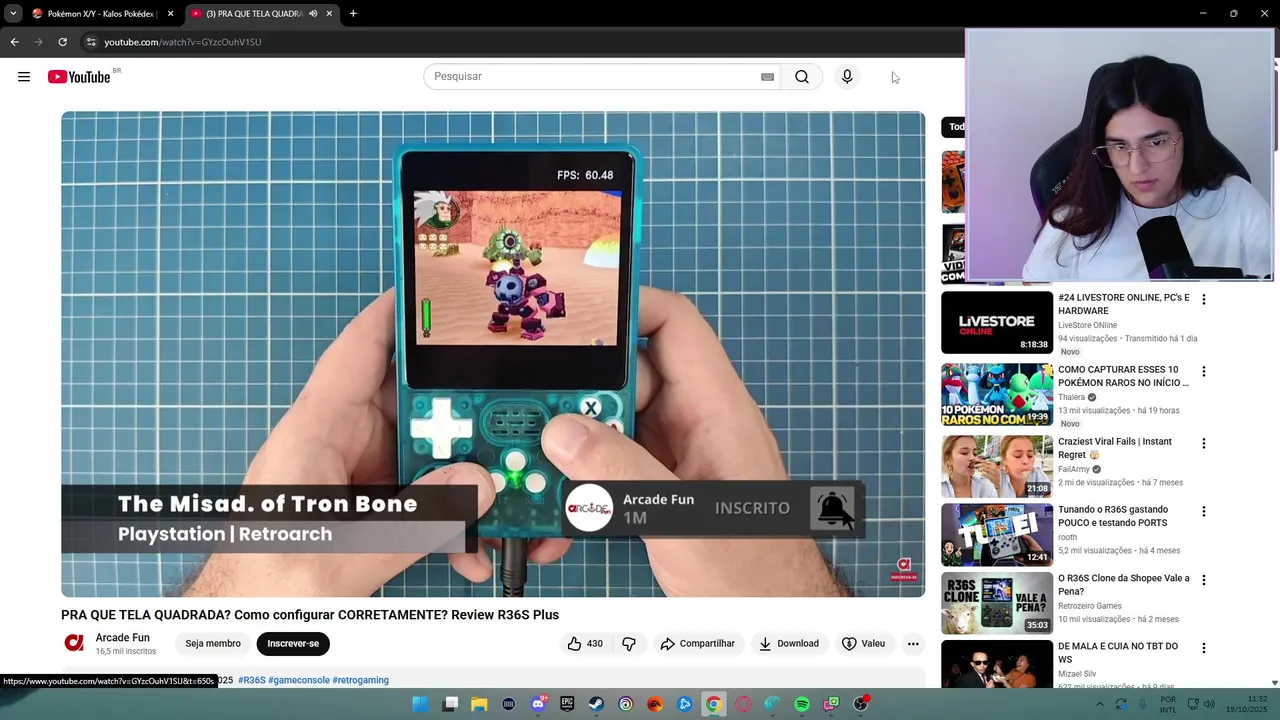Screen dimensions: 1280x720
Task: Reload the page in browser toolbar
Action: [x=62, y=42]
